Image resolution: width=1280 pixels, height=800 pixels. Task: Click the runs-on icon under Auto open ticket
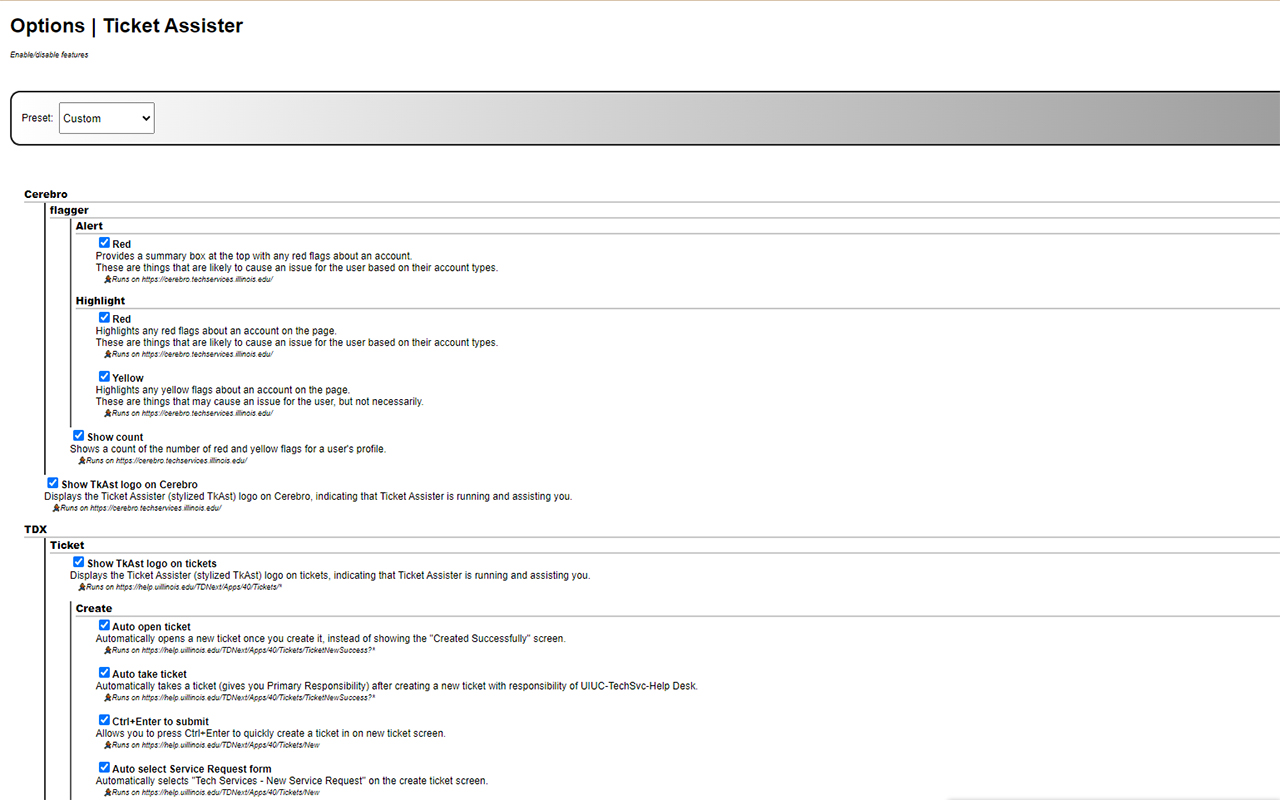(x=108, y=650)
